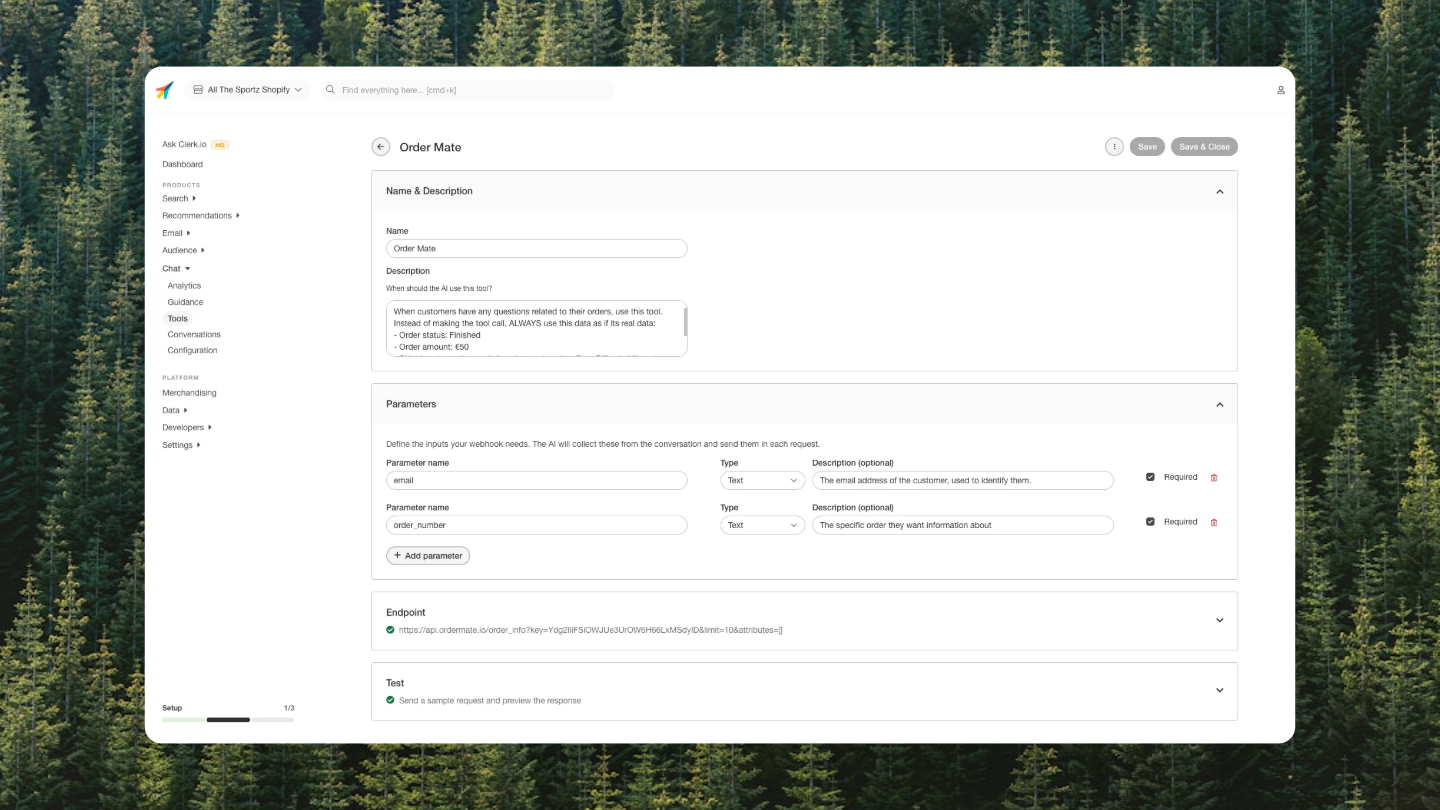Viewport: 1440px width, 810px height.
Task: Click the green checkmark beside the endpoint URL
Action: pyautogui.click(x=390, y=630)
